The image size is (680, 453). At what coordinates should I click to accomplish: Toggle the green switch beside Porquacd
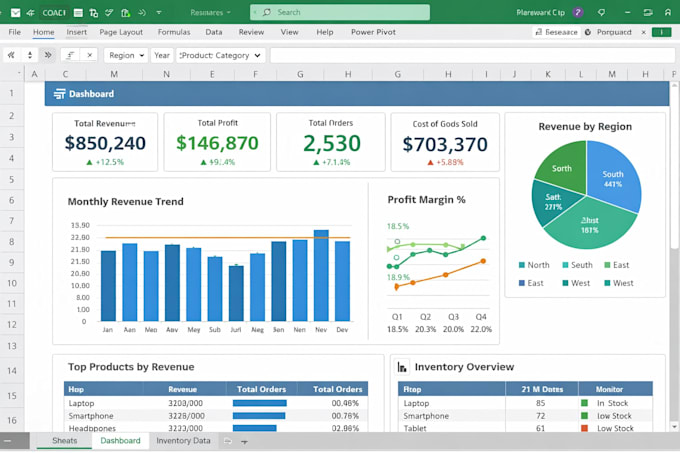pos(661,32)
